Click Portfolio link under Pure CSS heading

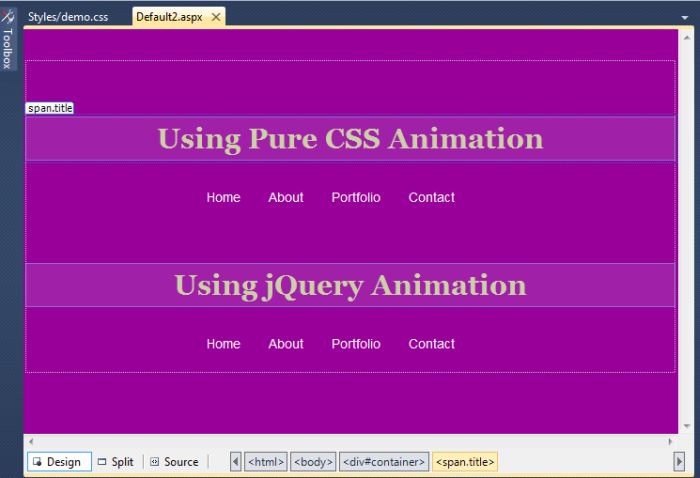click(x=356, y=197)
